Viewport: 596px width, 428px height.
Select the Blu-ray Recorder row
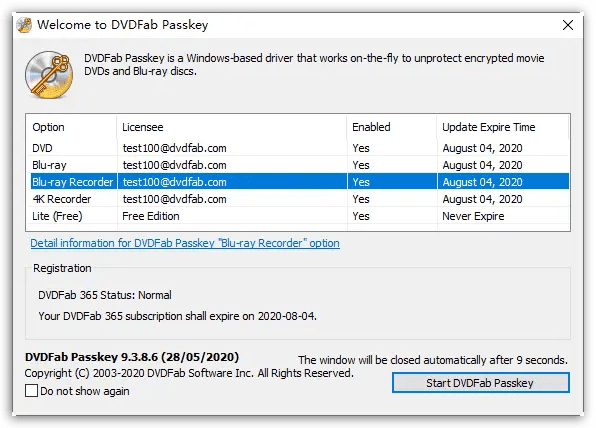coord(298,182)
